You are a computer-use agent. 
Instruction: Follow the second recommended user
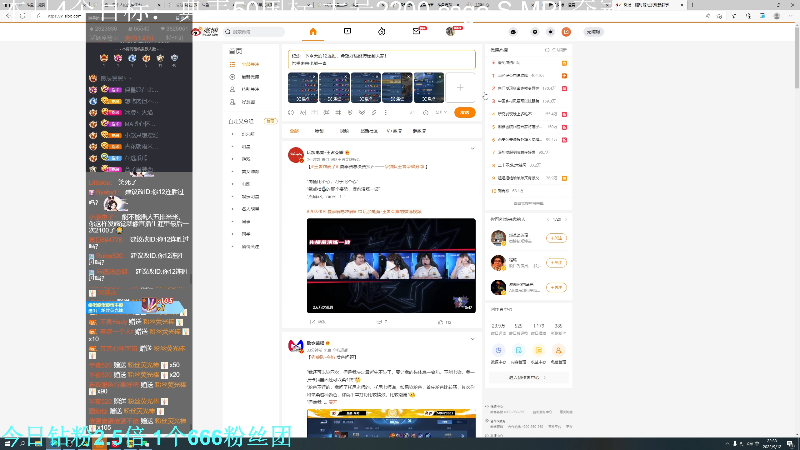click(556, 263)
